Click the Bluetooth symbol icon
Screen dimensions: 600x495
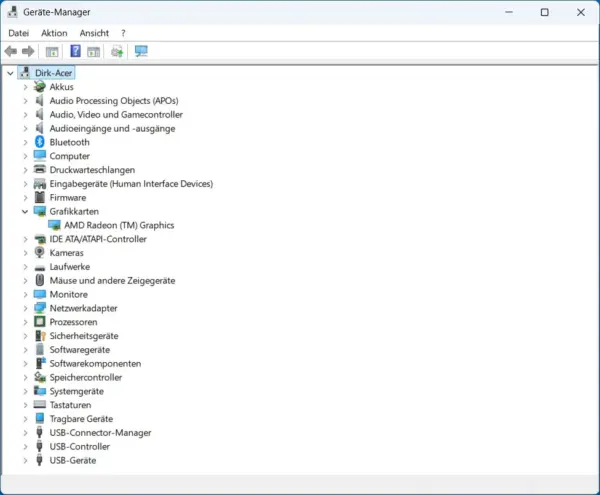tap(39, 142)
